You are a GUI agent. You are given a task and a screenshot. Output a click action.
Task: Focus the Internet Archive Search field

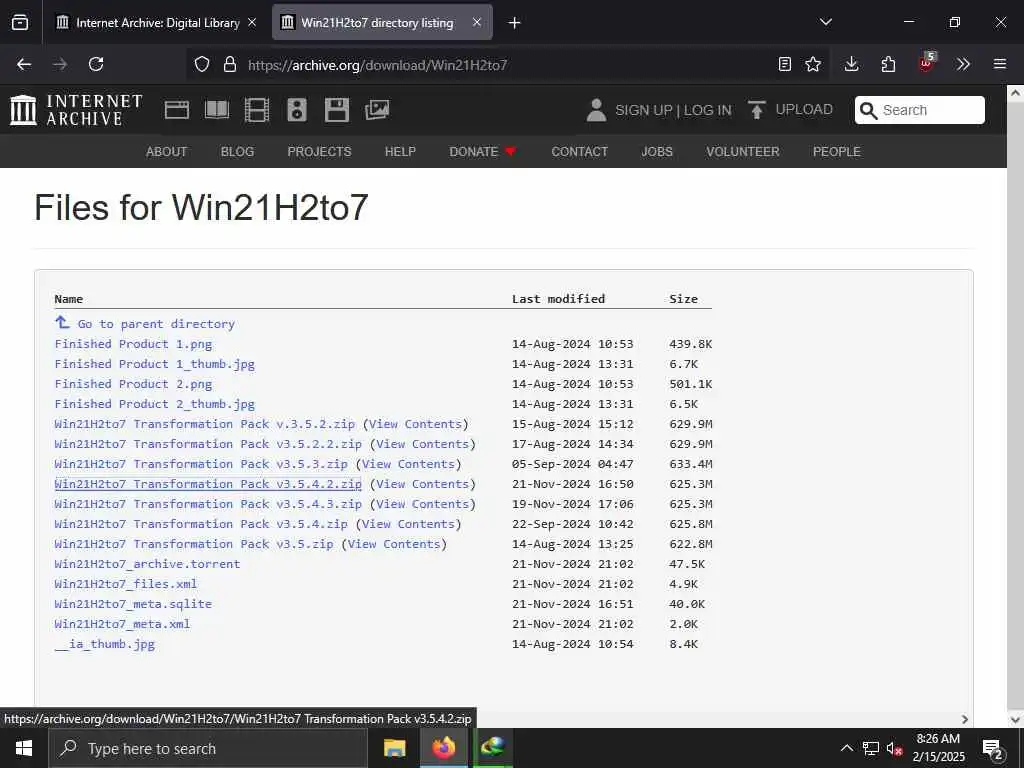tap(920, 110)
